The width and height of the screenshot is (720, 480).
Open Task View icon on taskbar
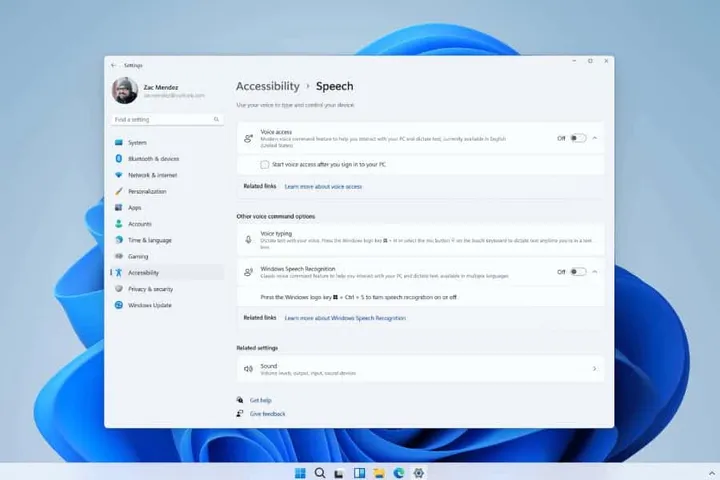tap(339, 474)
